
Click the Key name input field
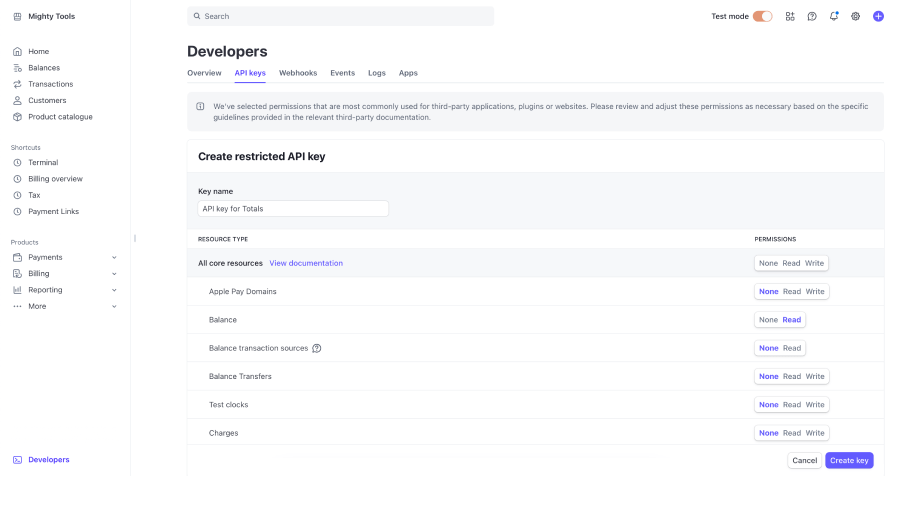pos(293,209)
